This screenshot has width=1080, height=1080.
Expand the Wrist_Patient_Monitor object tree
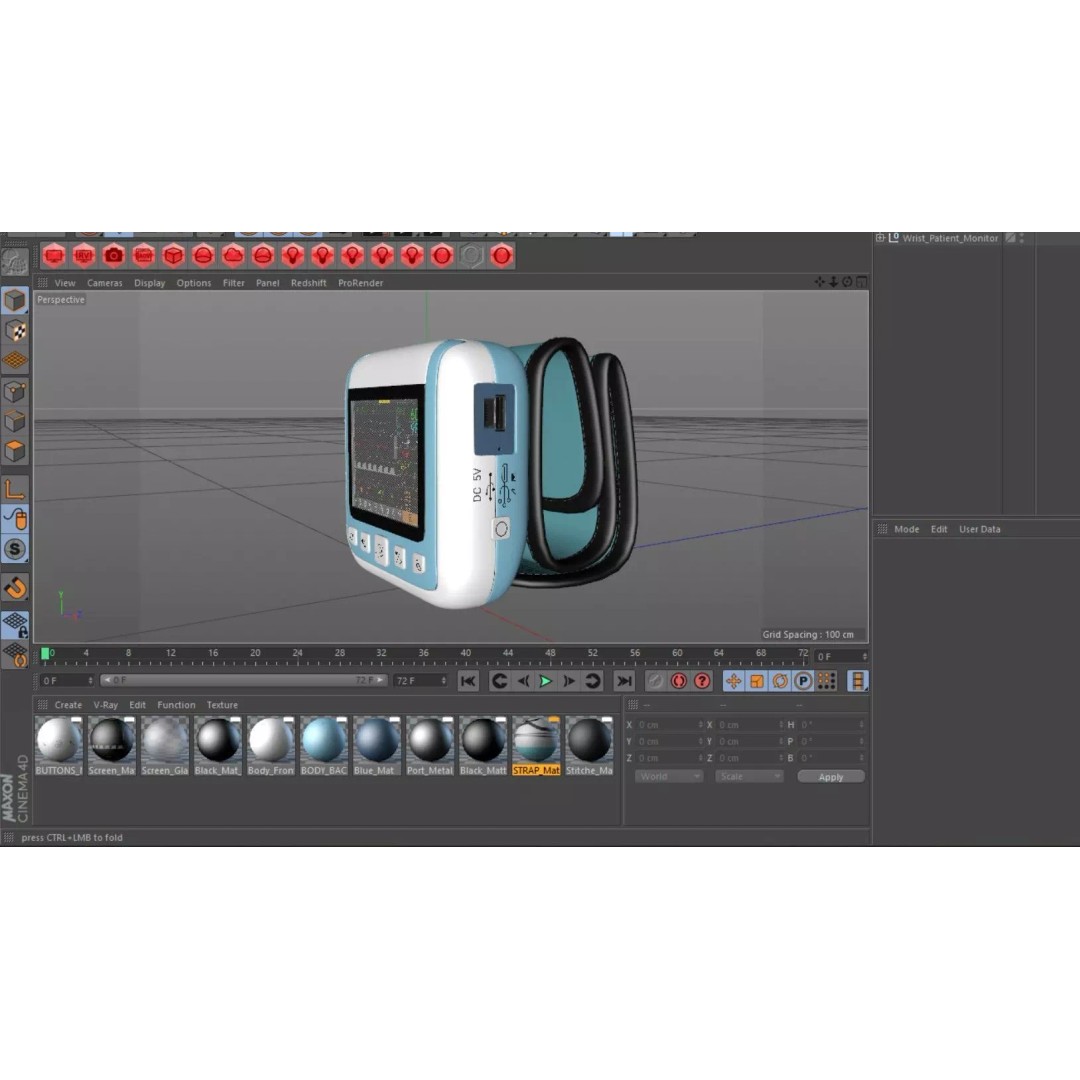[x=880, y=238]
